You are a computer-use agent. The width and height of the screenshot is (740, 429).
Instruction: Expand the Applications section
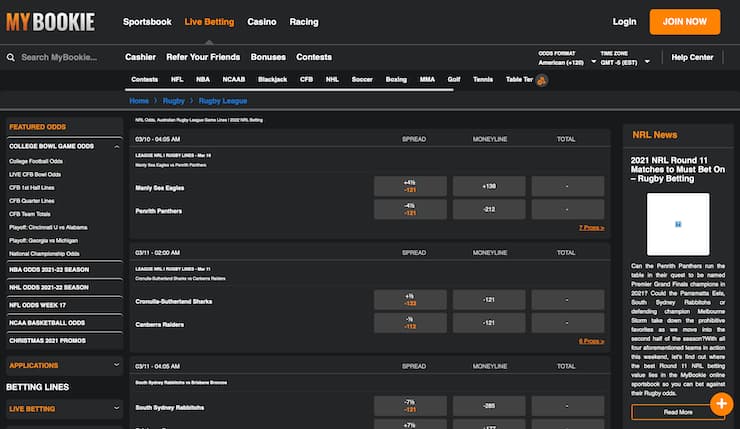point(116,366)
